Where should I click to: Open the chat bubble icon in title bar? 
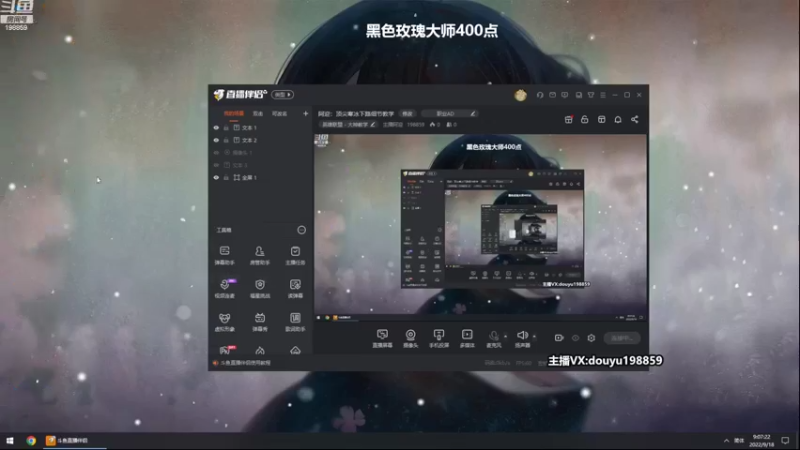(564, 95)
